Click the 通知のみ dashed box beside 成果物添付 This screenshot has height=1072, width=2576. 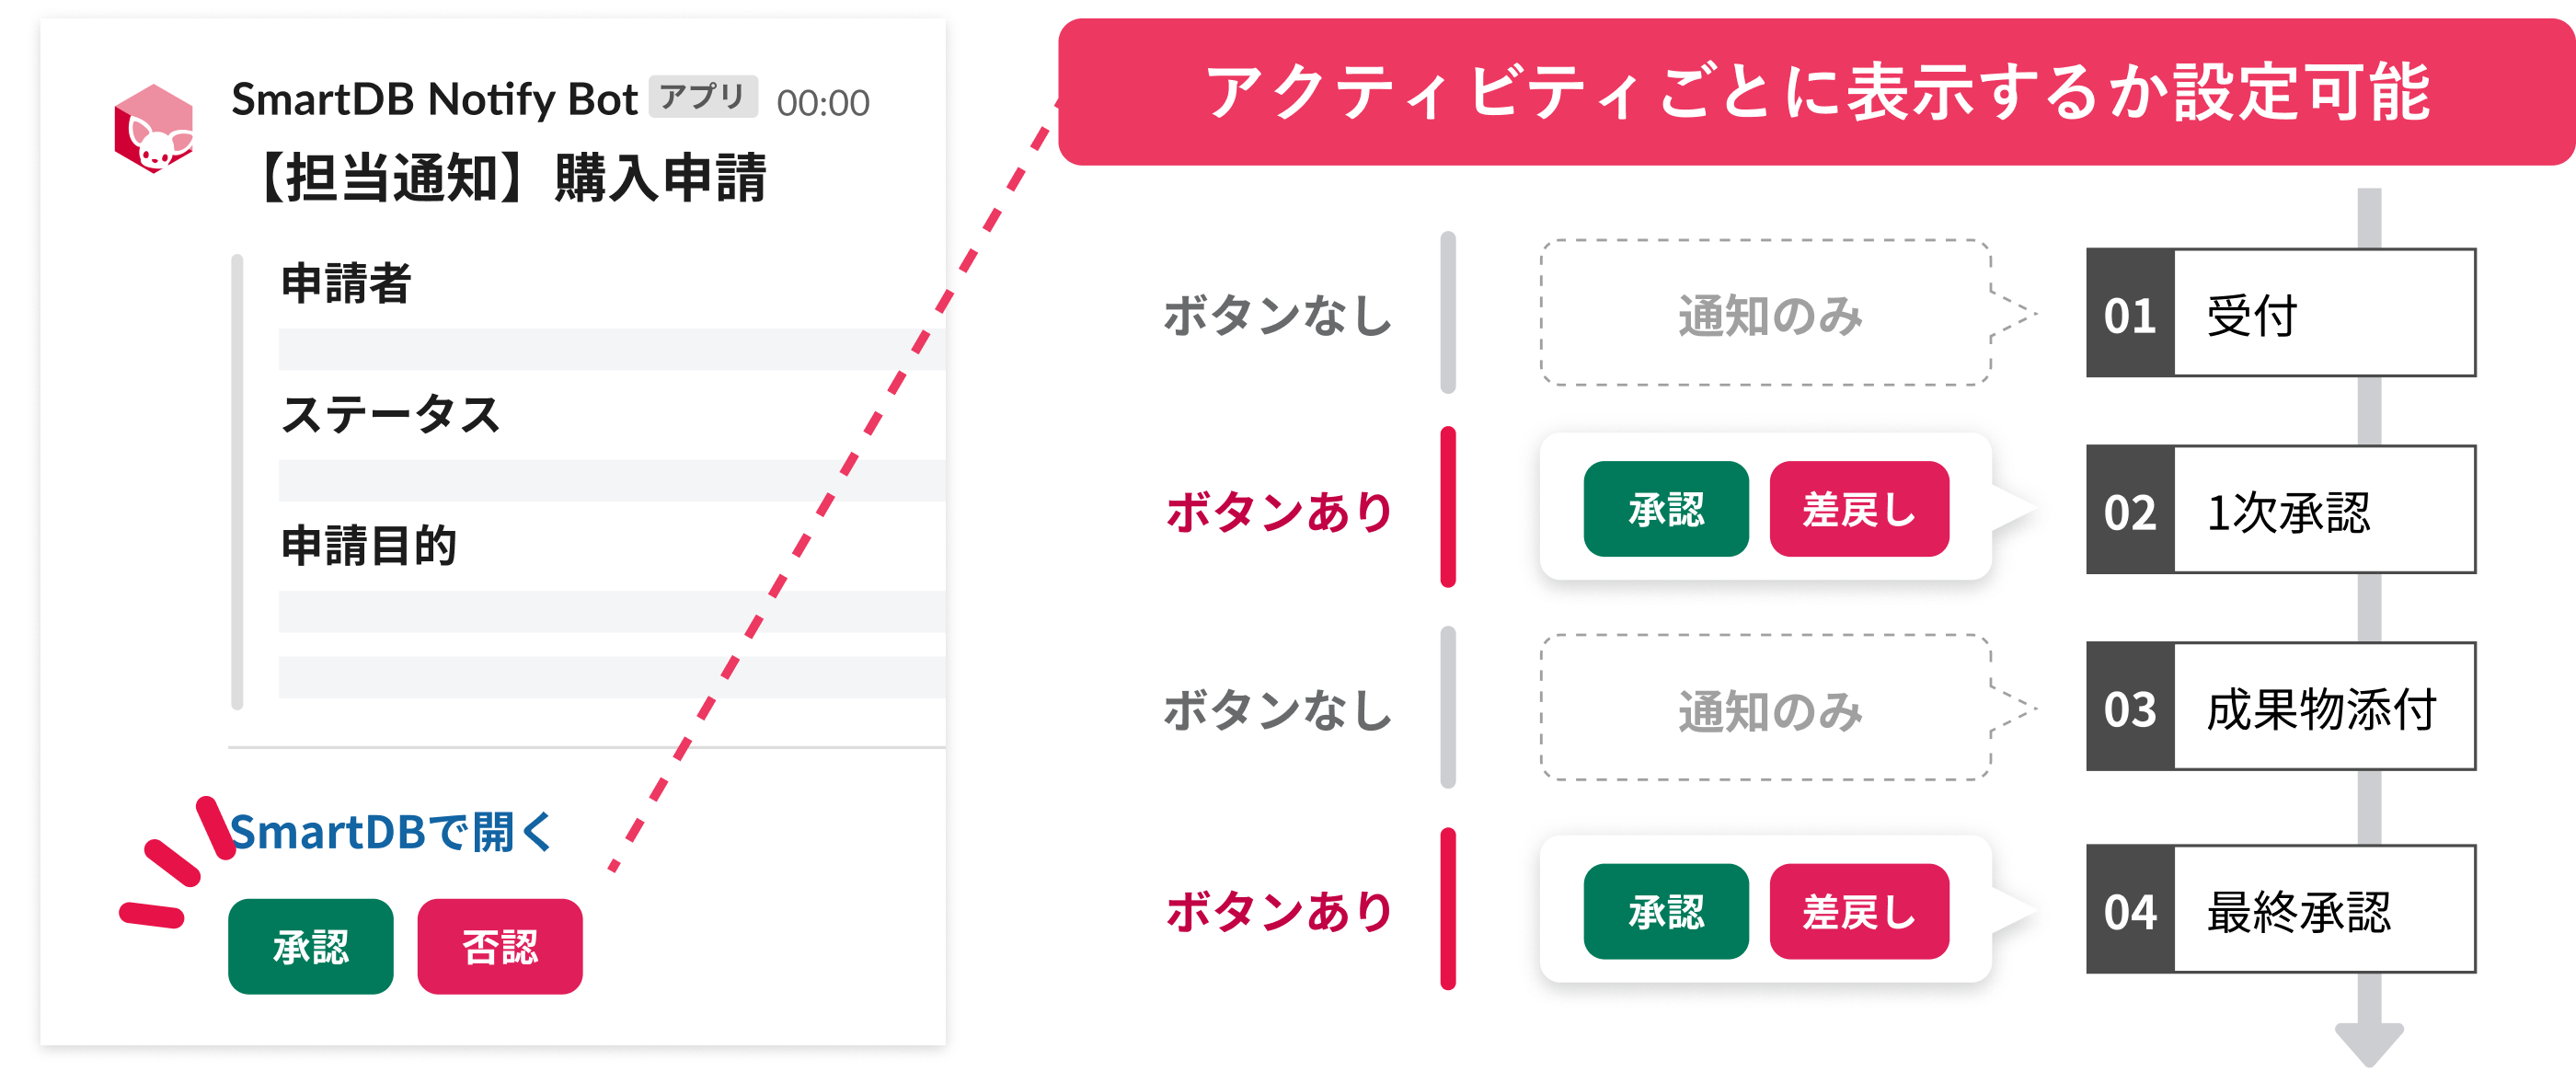(1766, 708)
